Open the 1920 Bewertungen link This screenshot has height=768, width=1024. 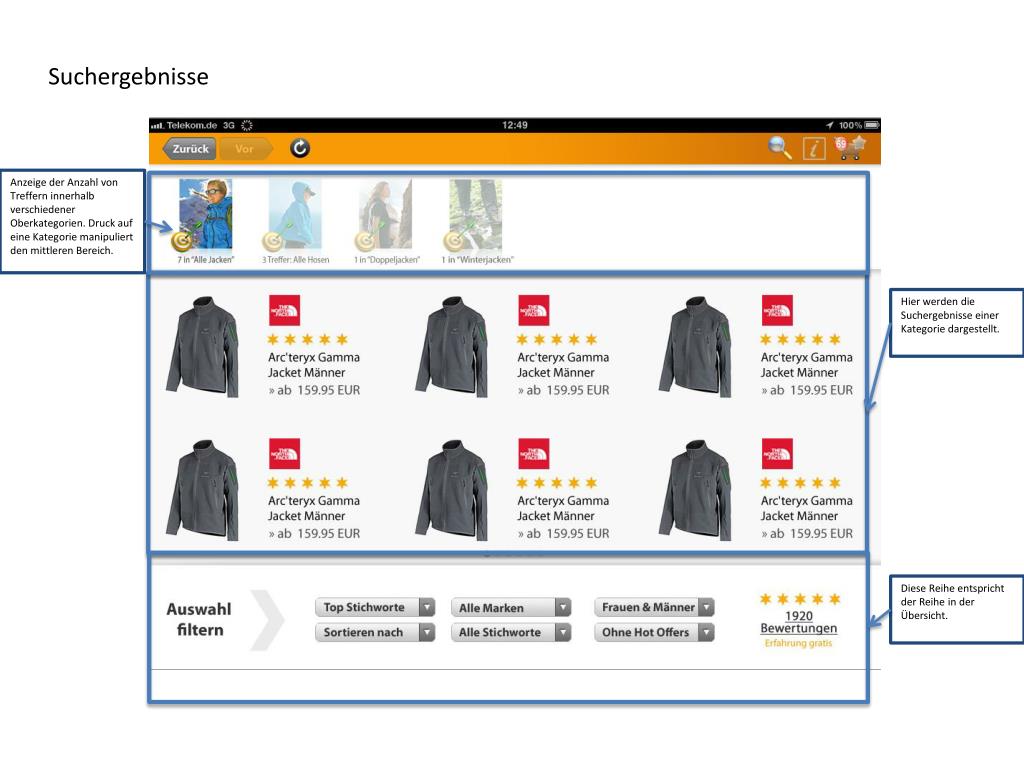pyautogui.click(x=799, y=622)
